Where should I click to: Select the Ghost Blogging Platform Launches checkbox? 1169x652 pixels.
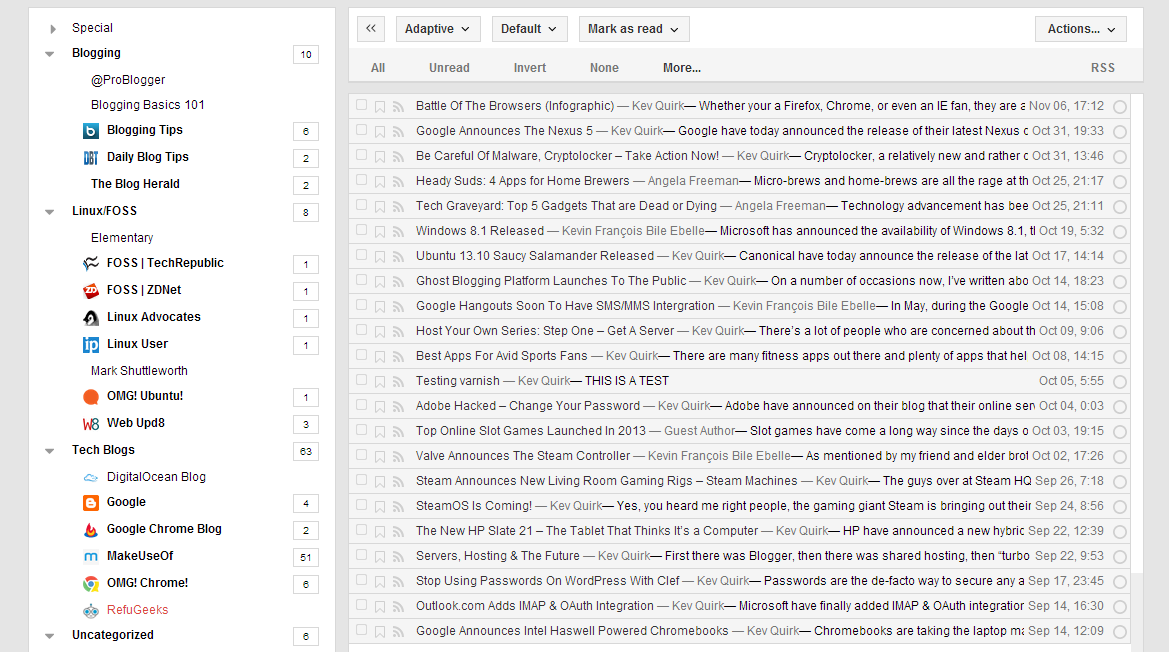tap(361, 281)
